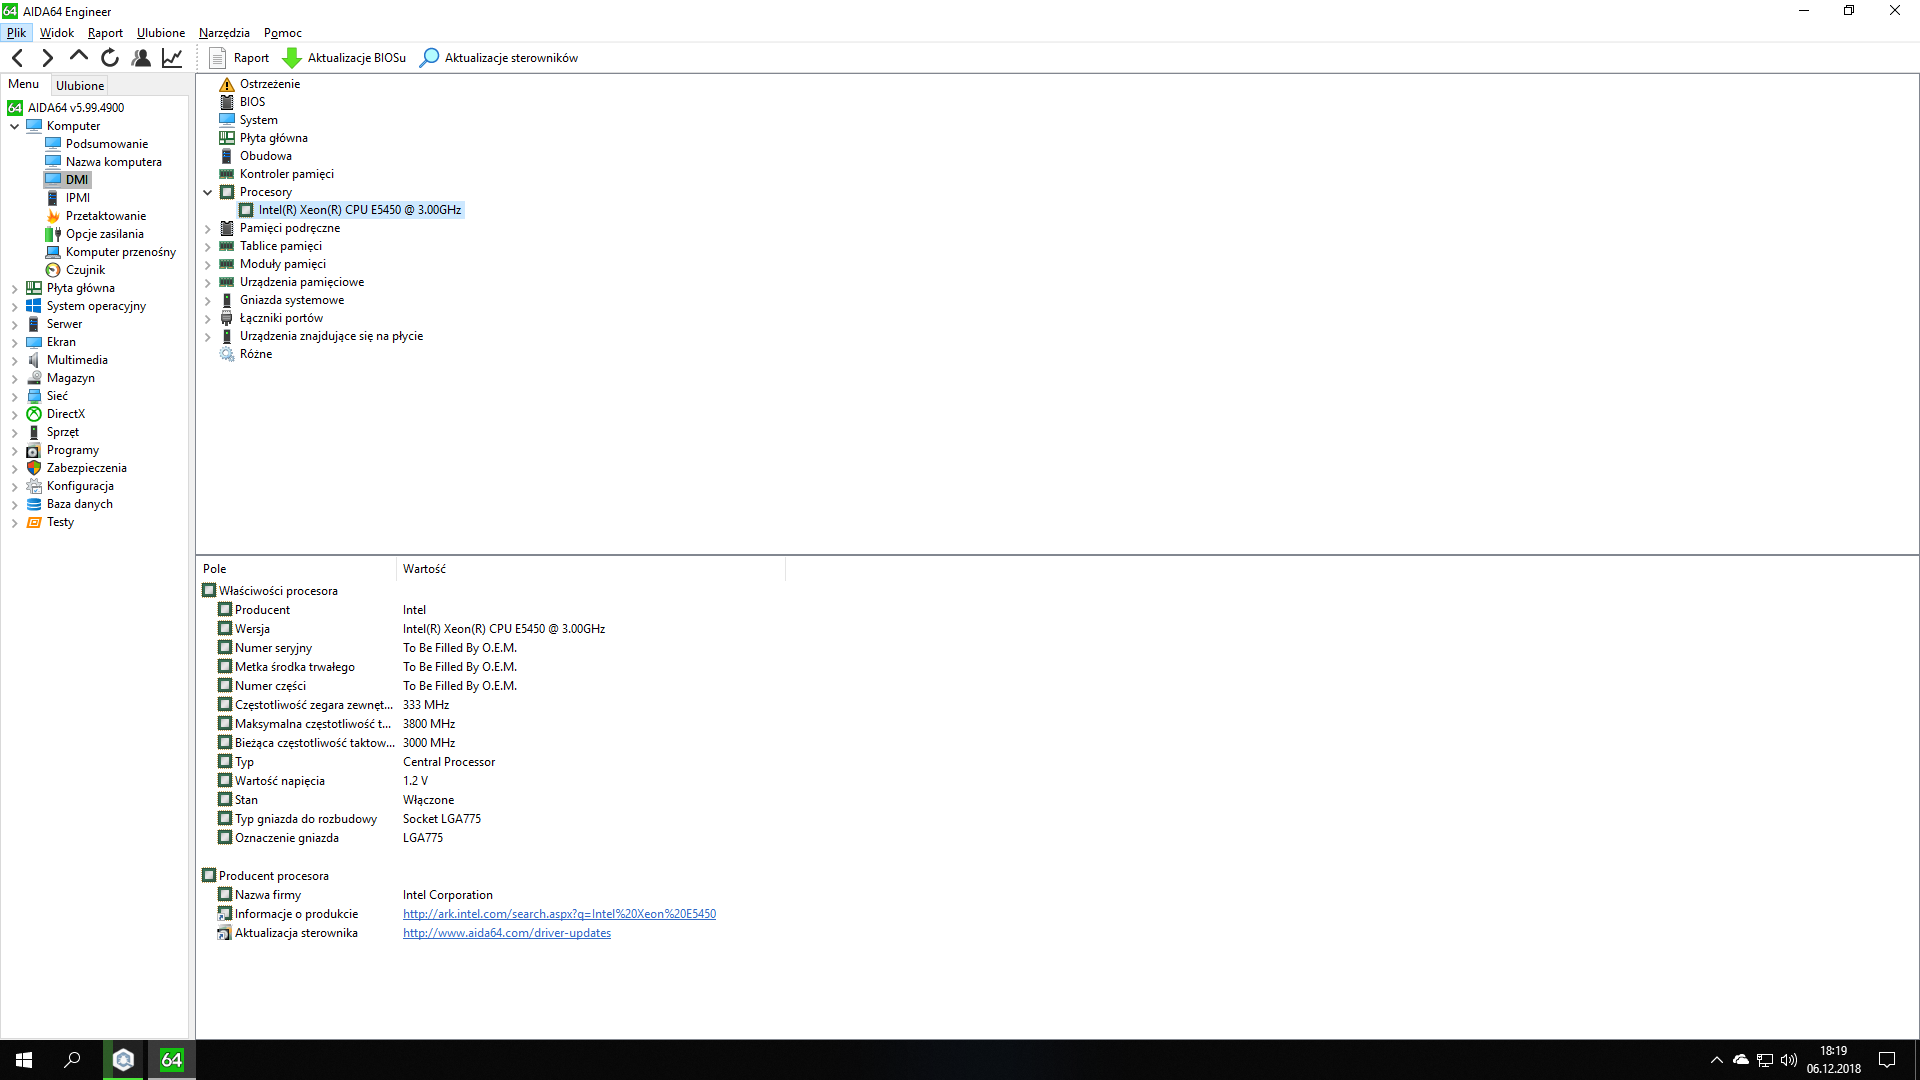Open the line-chart toolbar icon
Screen dimensions: 1920x1080
click(x=172, y=58)
